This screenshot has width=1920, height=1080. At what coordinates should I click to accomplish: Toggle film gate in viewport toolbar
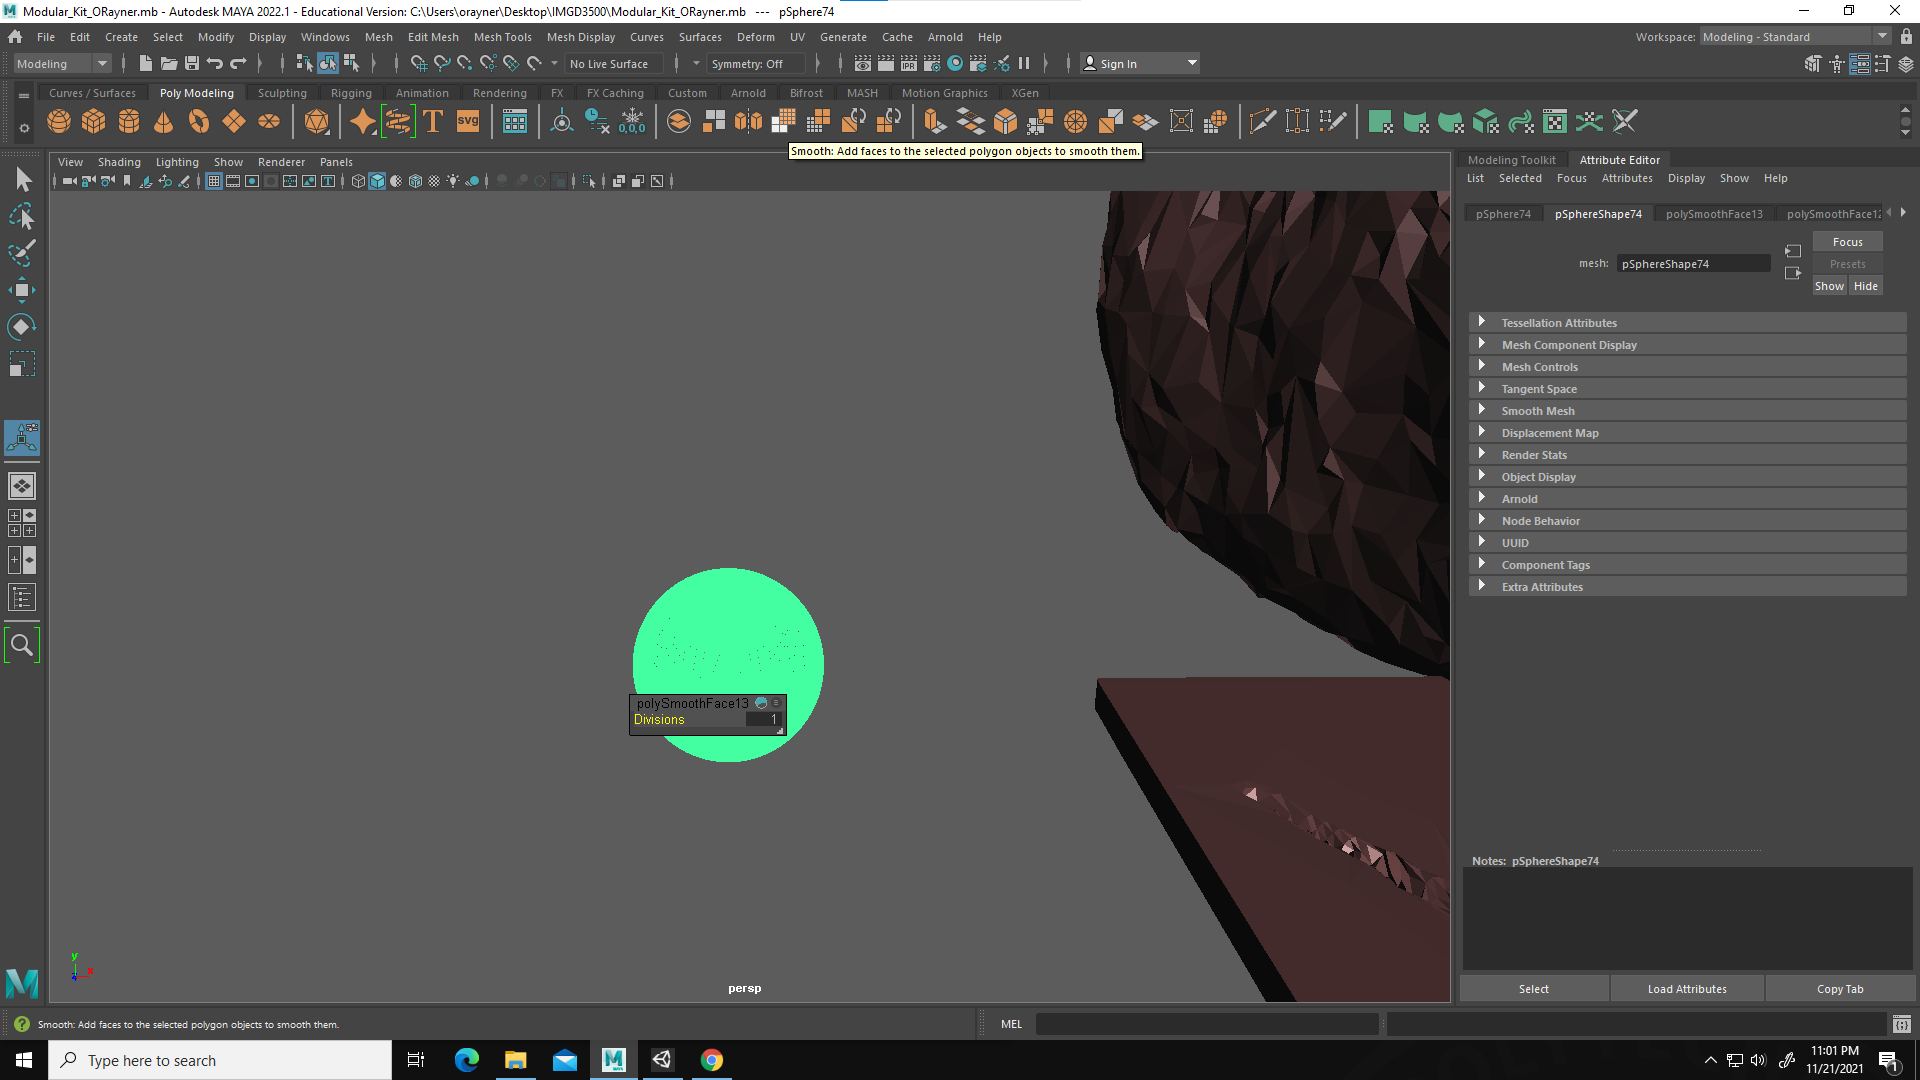click(233, 181)
